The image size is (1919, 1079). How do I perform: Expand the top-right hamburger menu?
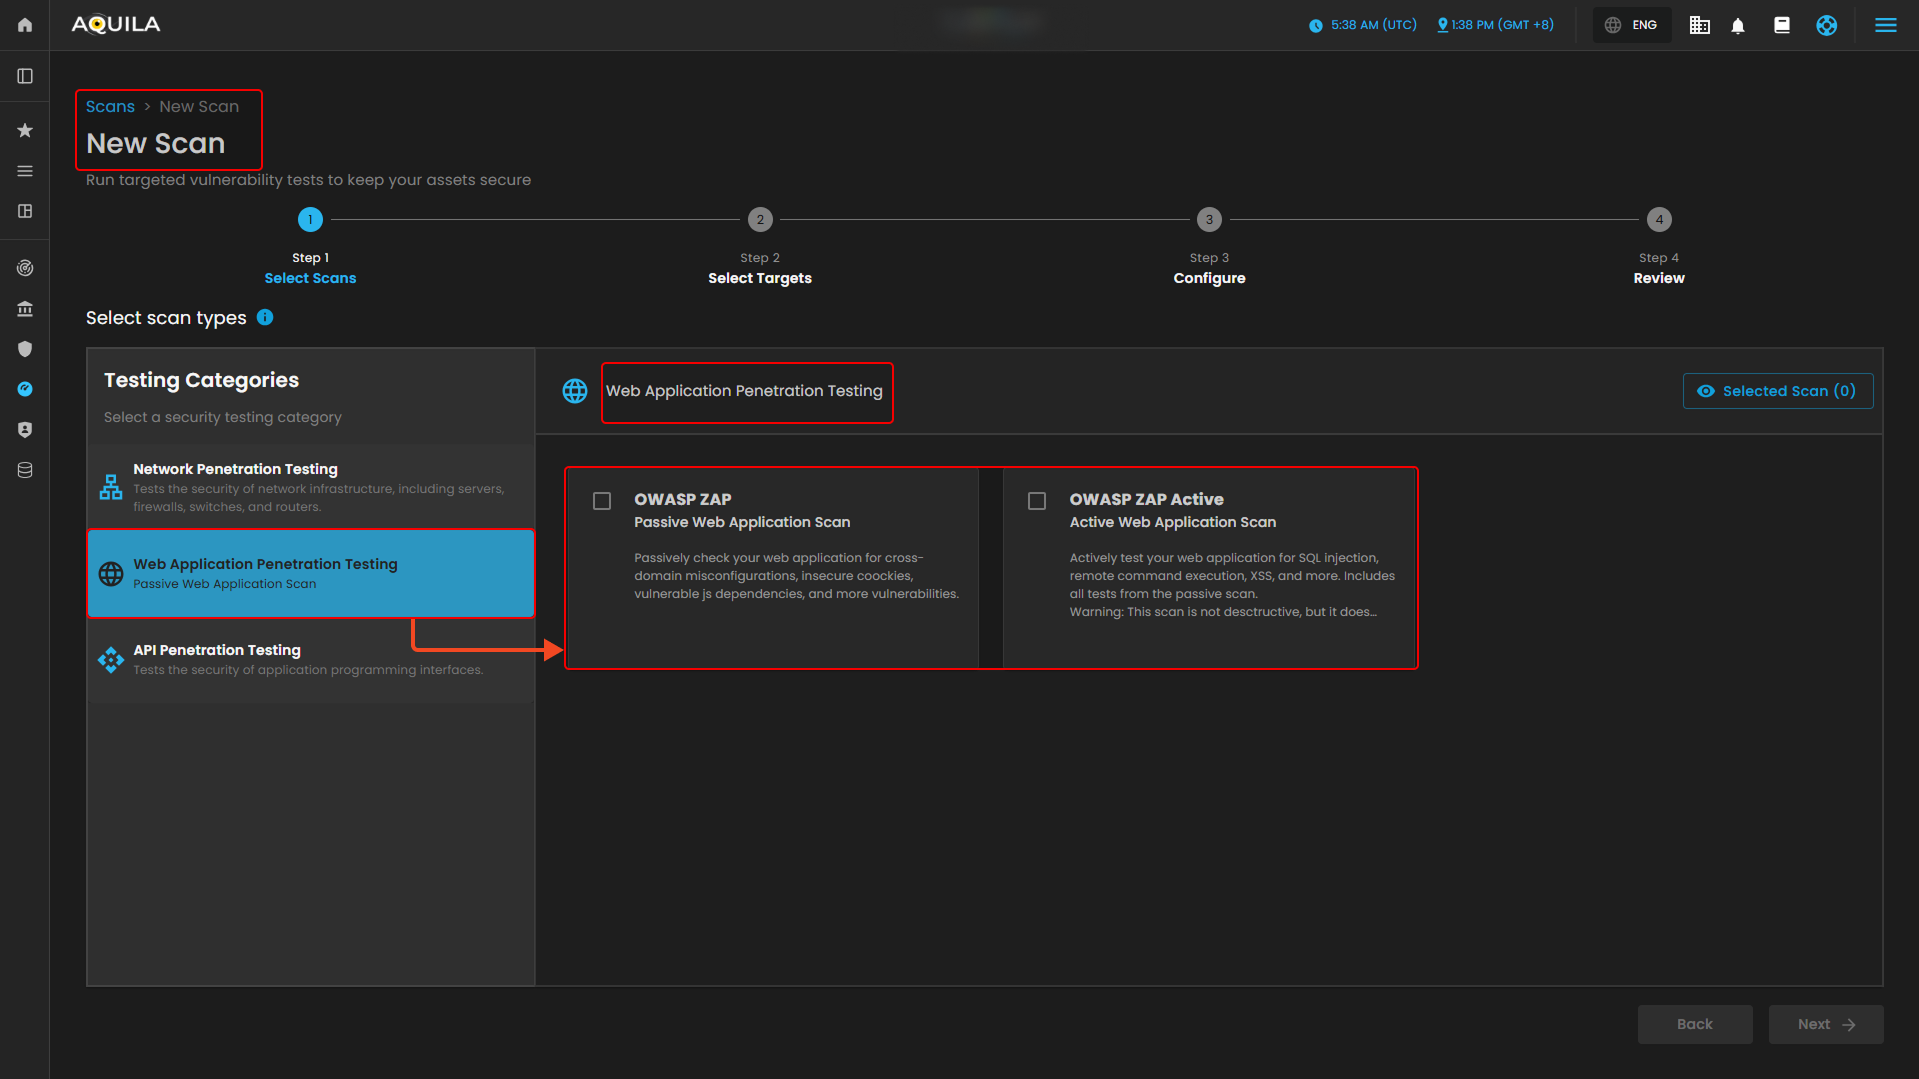1885,26
